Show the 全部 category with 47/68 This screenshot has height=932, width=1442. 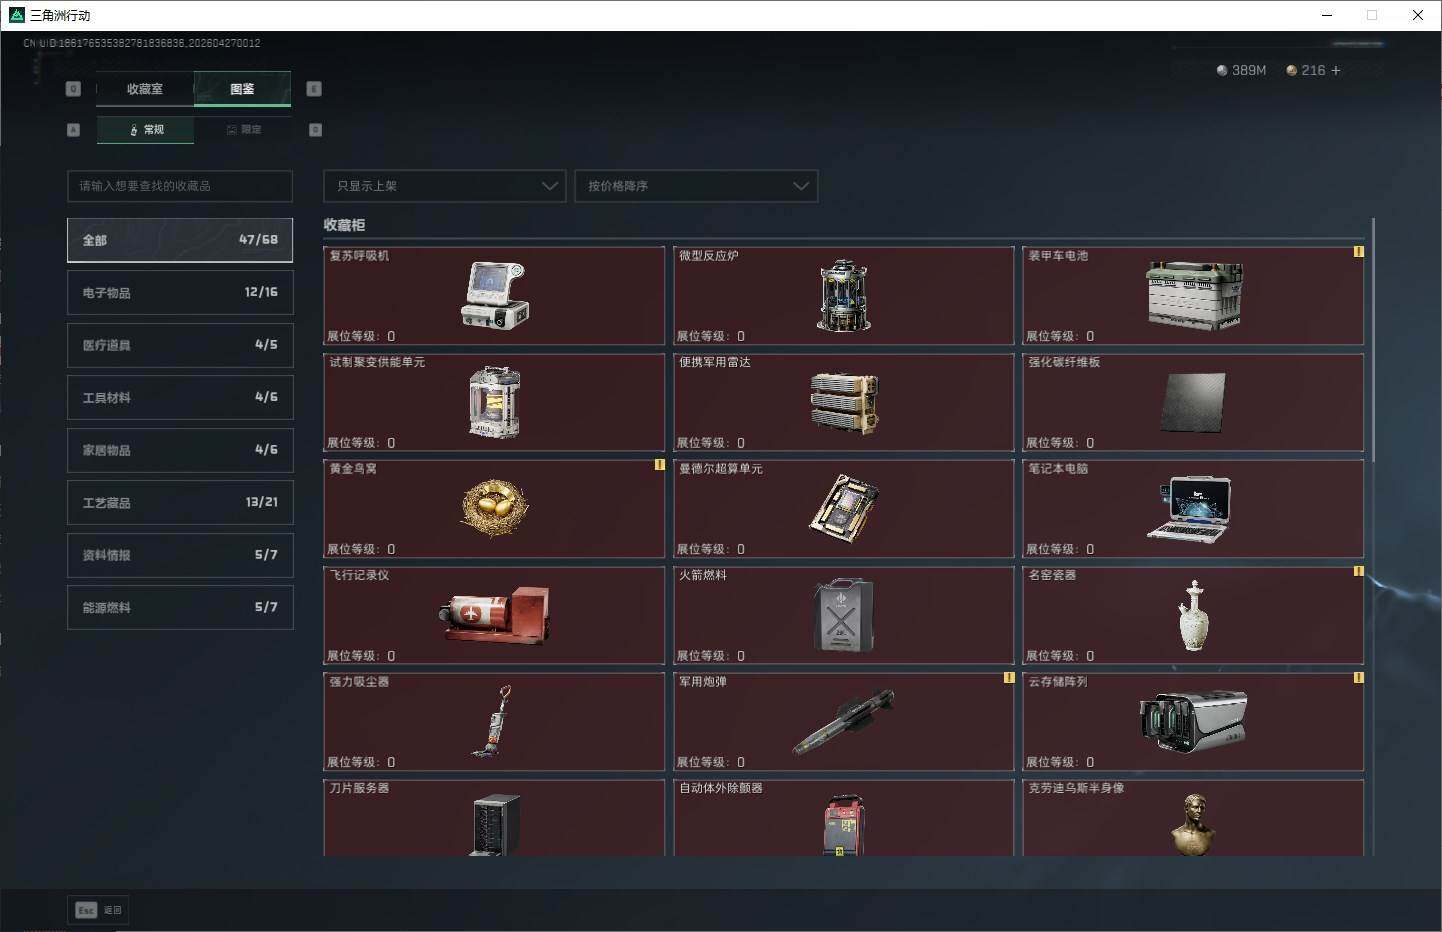[x=180, y=240]
